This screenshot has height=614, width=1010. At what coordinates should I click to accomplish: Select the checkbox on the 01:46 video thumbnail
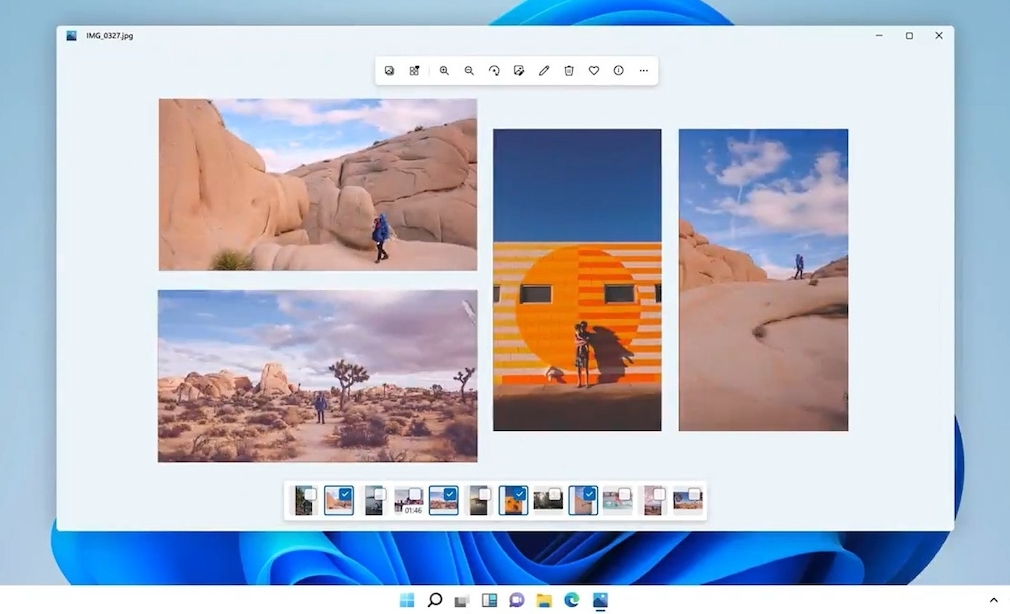[x=415, y=494]
